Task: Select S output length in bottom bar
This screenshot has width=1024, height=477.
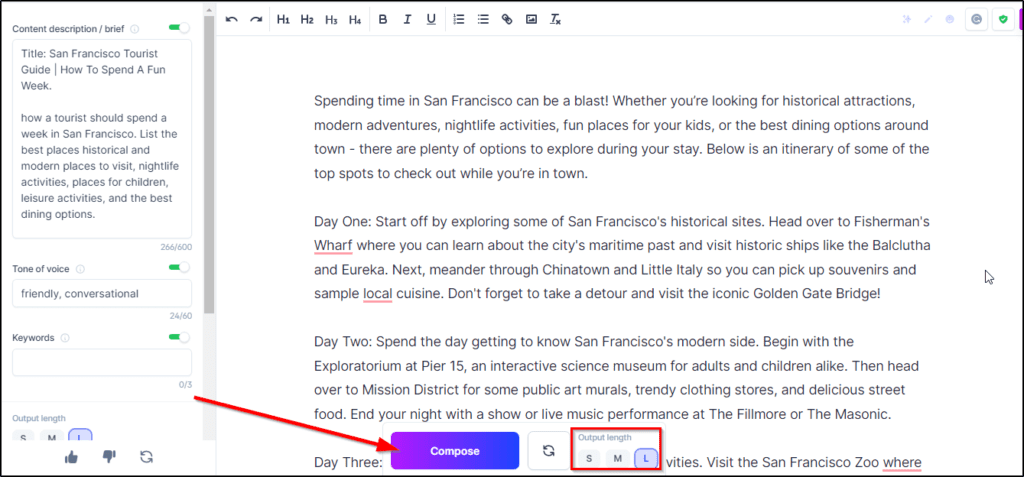Action: coord(588,459)
